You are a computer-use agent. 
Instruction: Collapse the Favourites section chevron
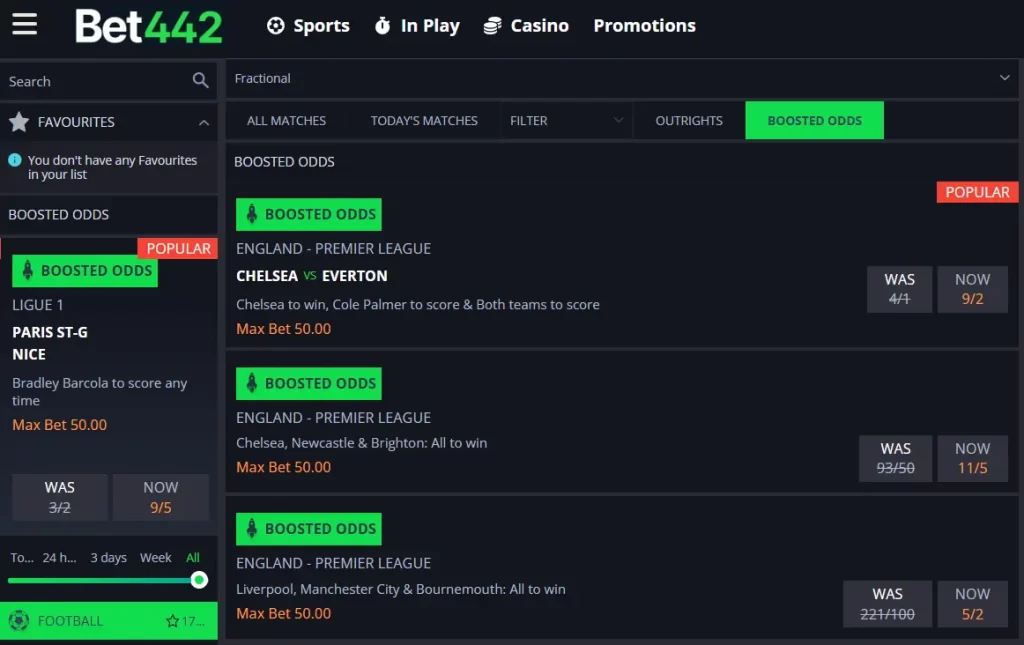pos(204,122)
